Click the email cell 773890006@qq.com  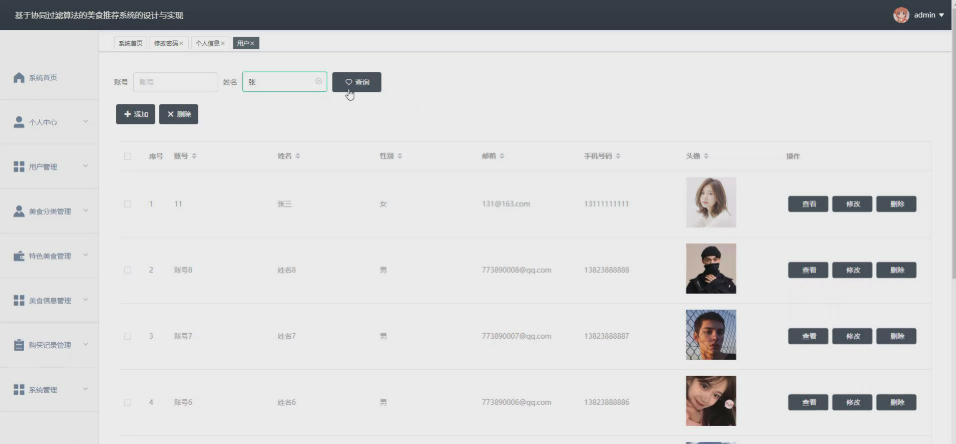coord(516,403)
